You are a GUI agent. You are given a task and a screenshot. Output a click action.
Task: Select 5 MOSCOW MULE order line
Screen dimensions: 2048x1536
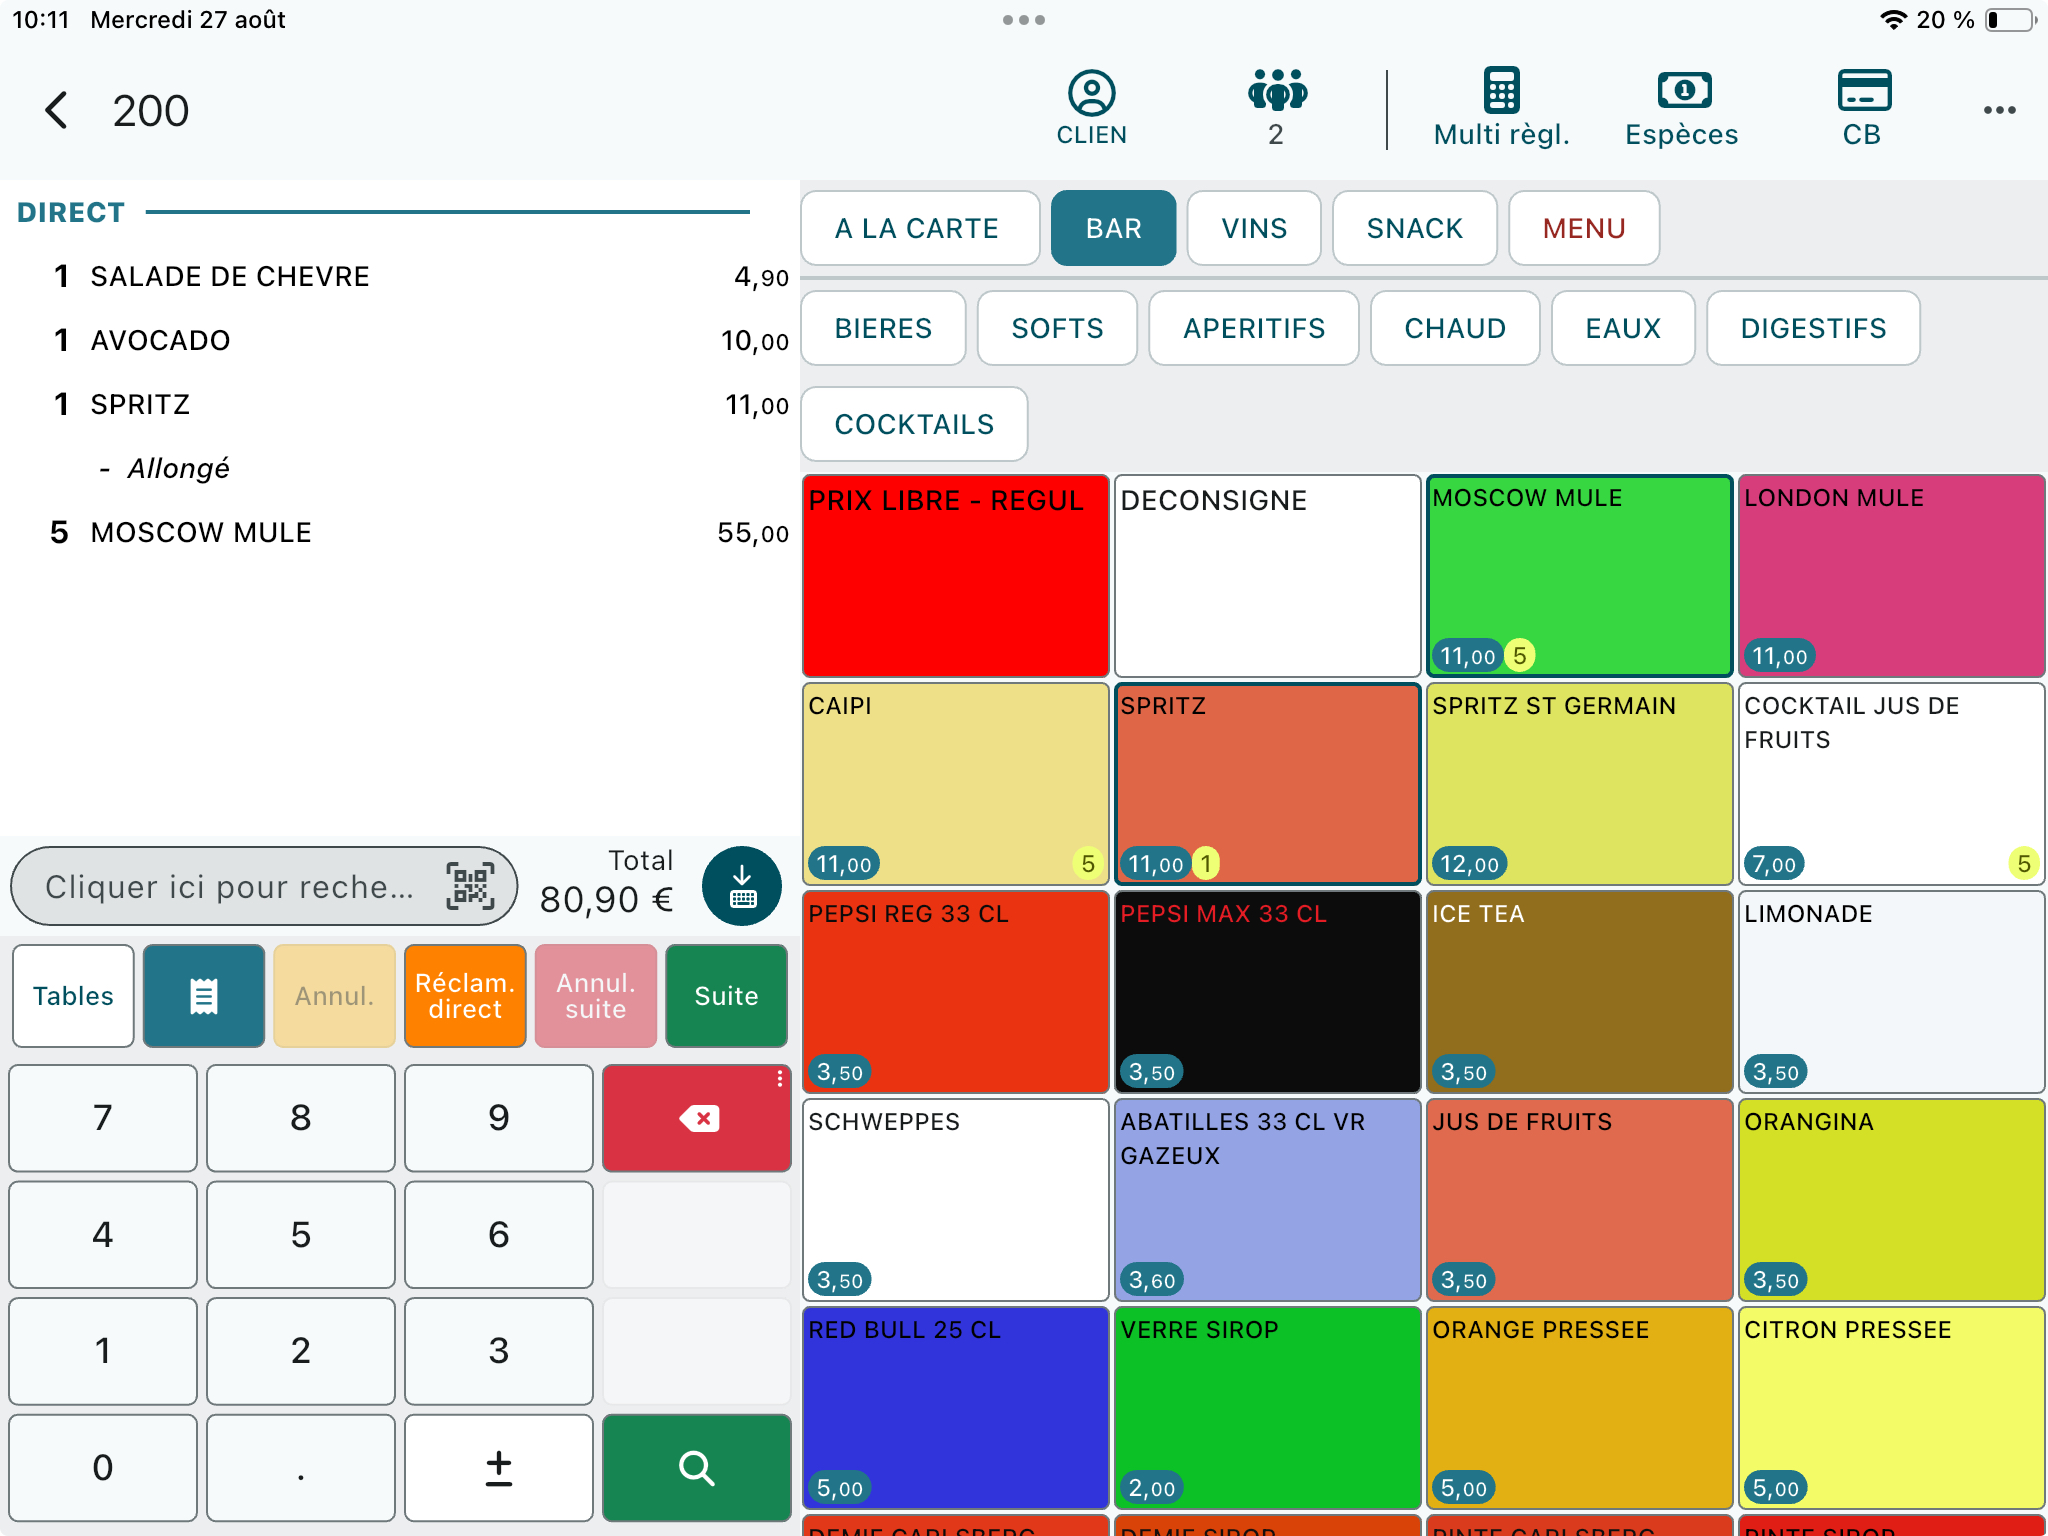click(x=400, y=532)
